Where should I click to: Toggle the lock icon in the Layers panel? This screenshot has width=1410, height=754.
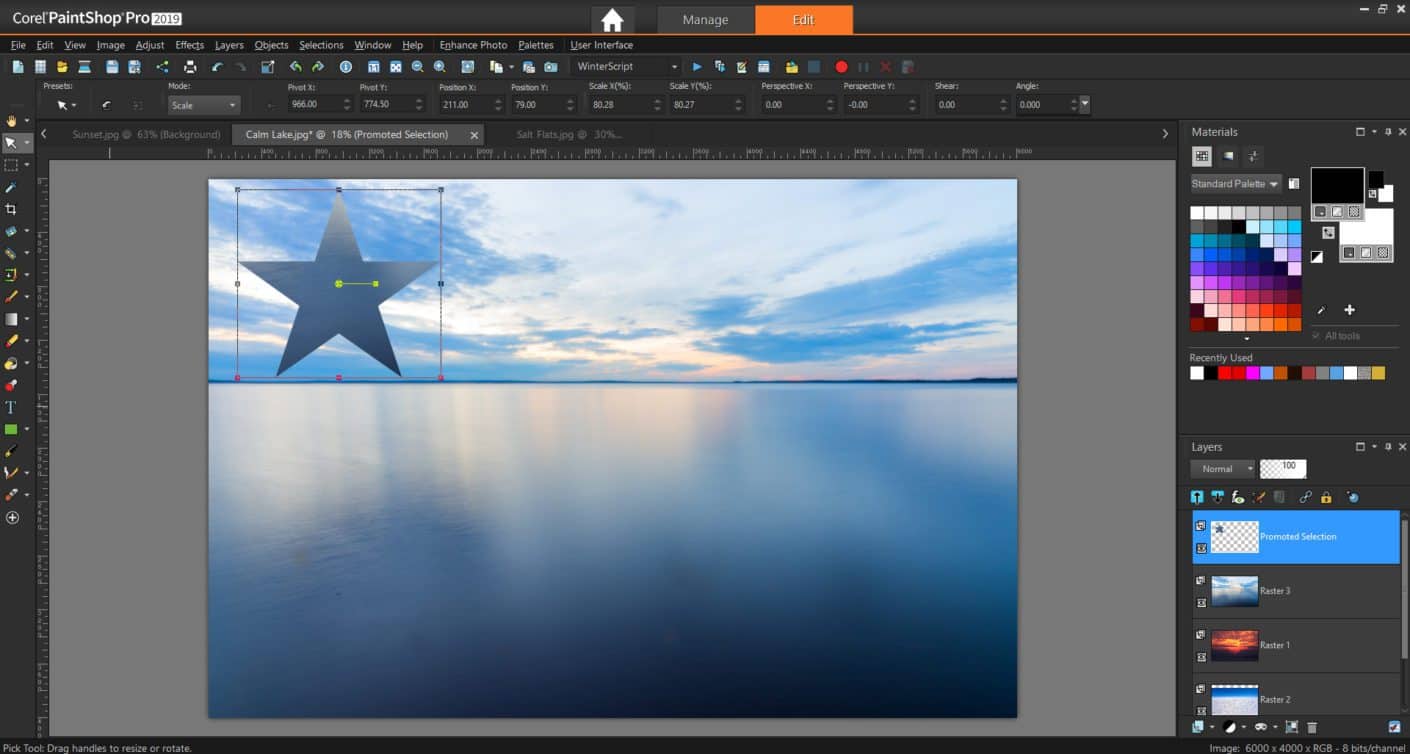[1325, 497]
